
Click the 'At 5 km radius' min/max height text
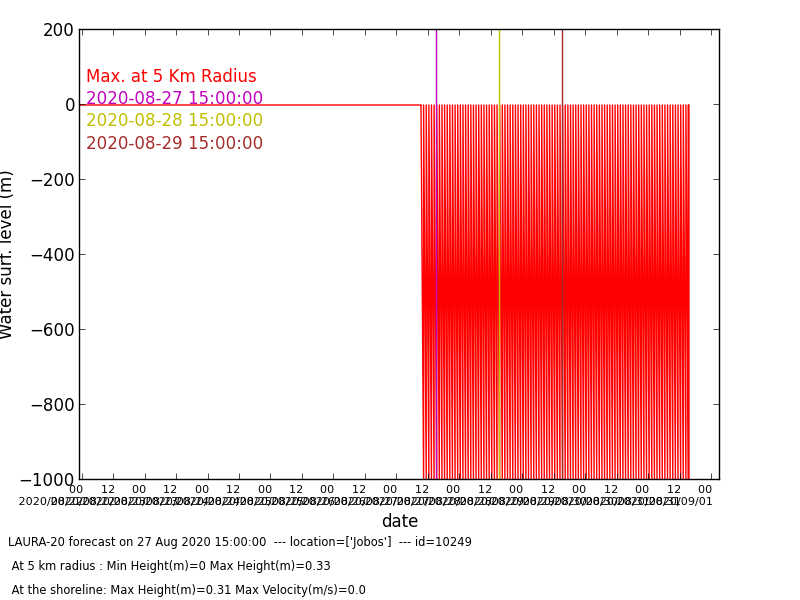(170, 566)
